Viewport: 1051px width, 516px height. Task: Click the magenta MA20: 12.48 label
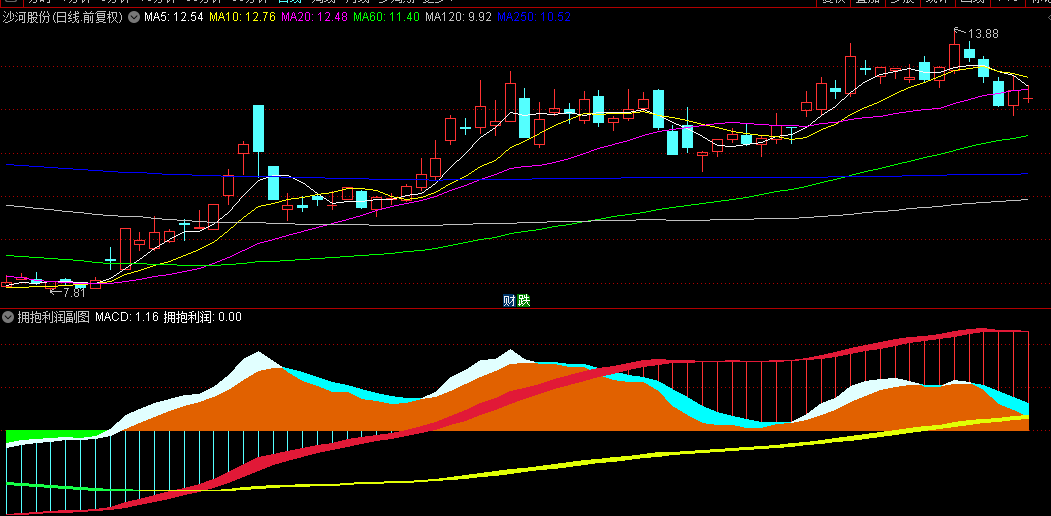click(x=314, y=17)
